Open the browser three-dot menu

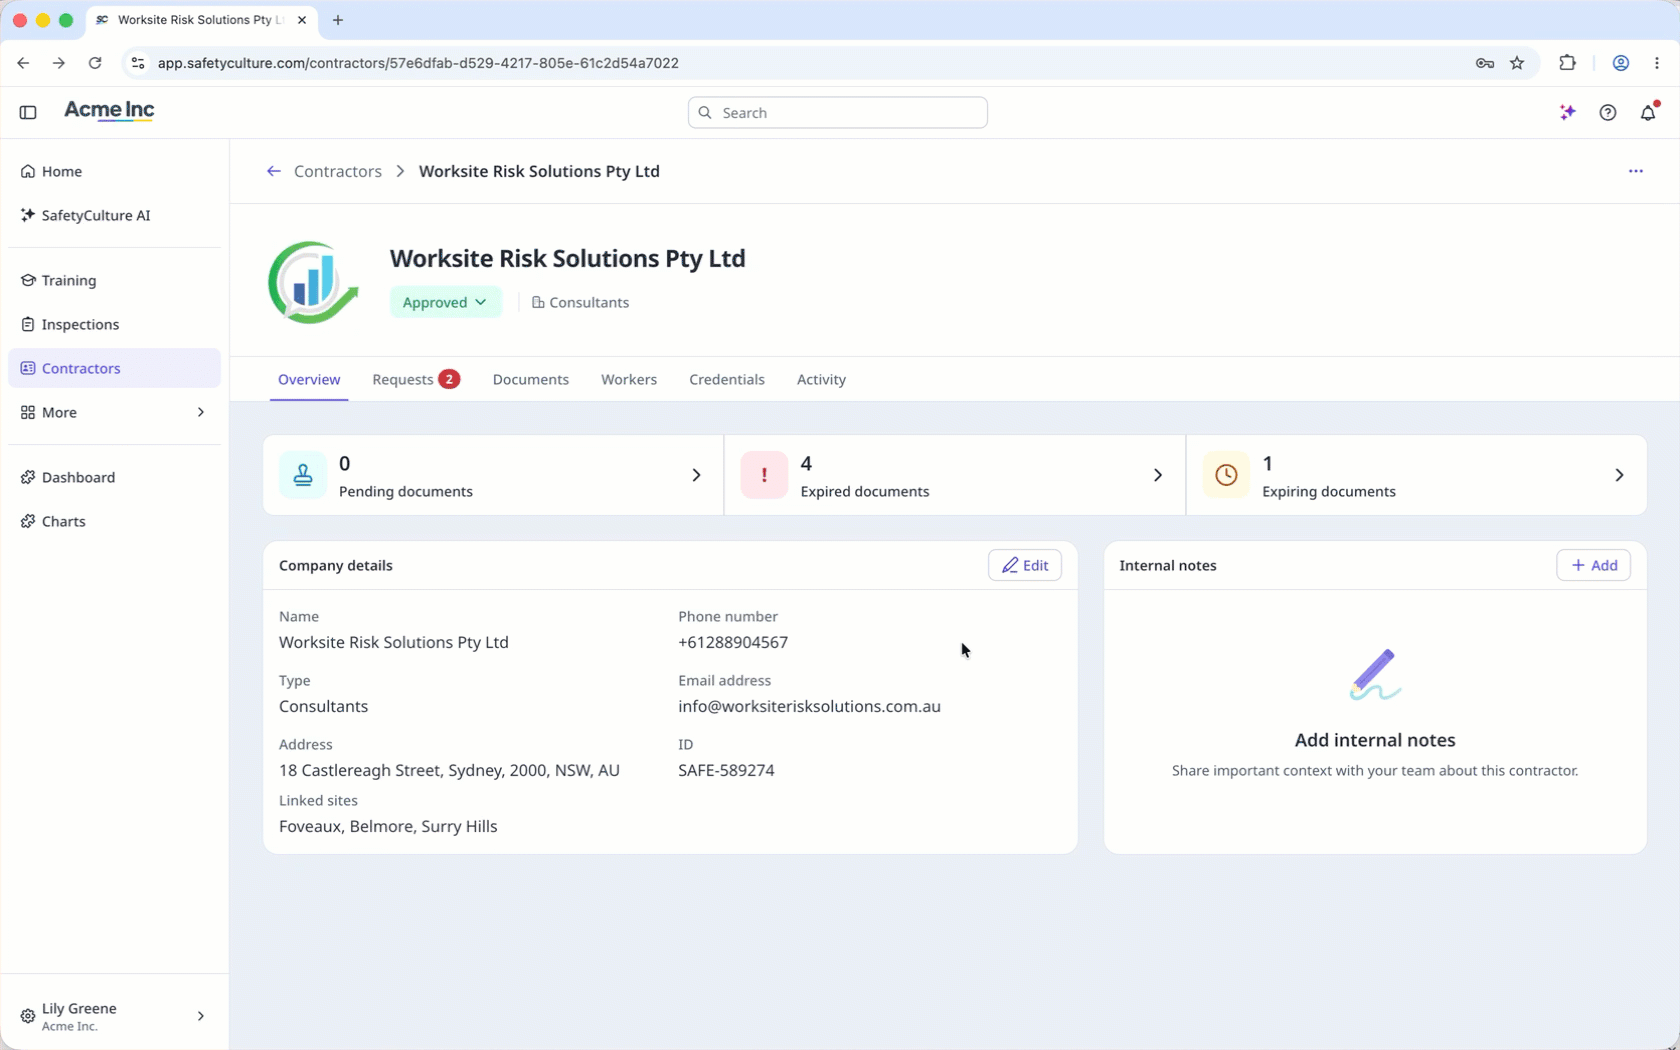point(1657,63)
